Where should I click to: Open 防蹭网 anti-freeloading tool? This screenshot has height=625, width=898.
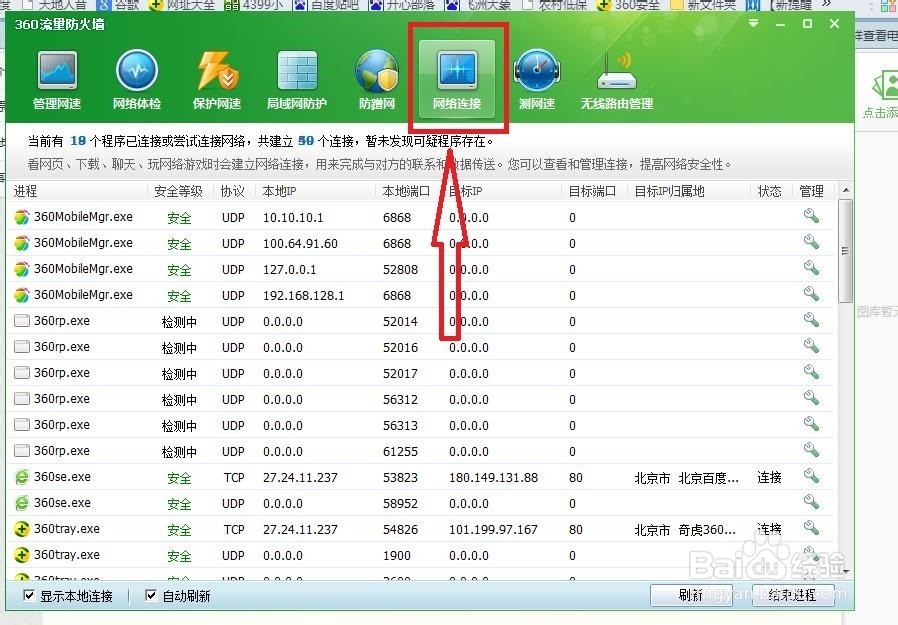coord(376,80)
